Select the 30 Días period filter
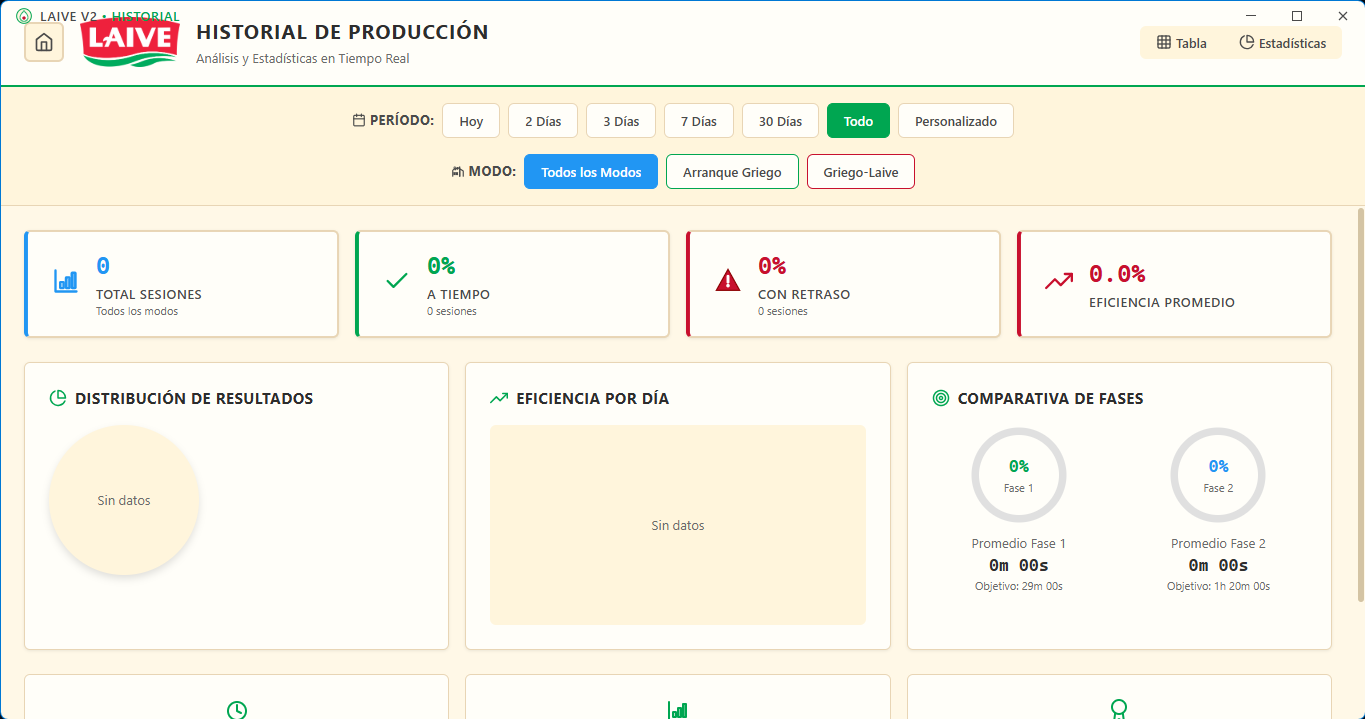 click(x=780, y=121)
